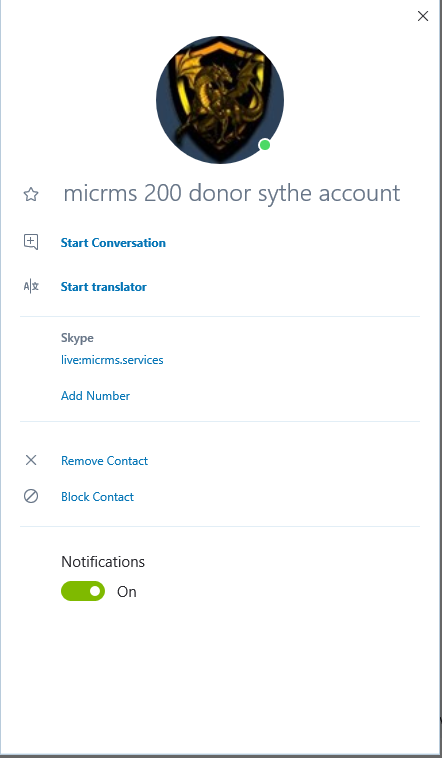The height and width of the screenshot is (758, 442).
Task: Open the dragon shield profile picture
Action: pyautogui.click(x=220, y=100)
